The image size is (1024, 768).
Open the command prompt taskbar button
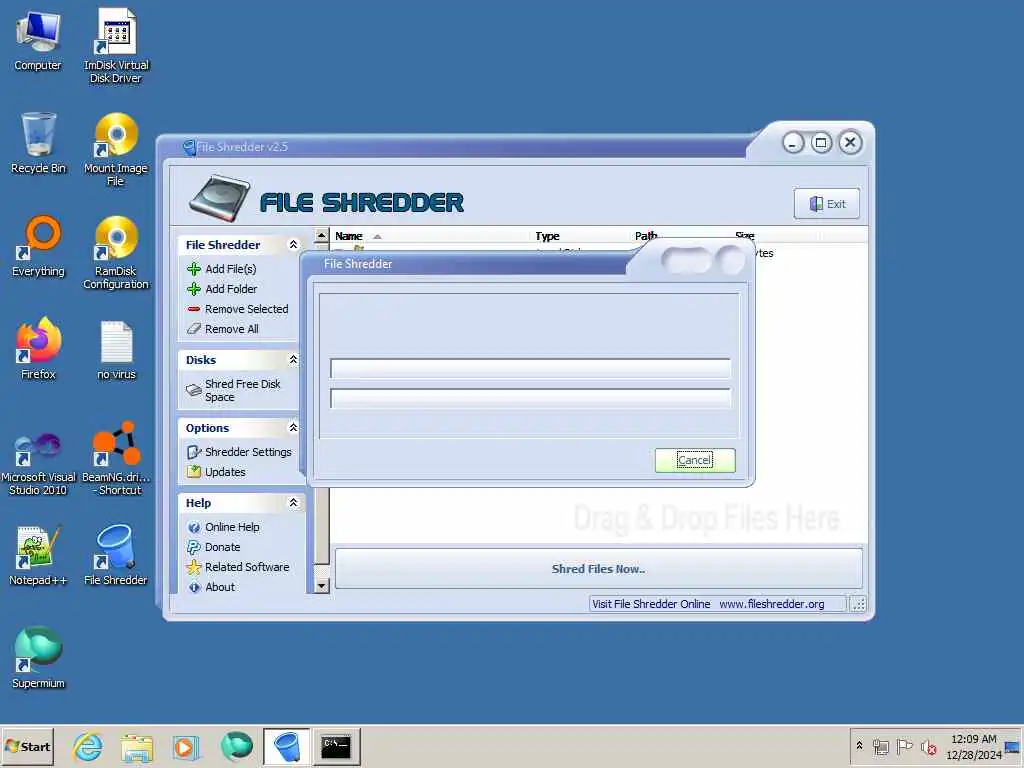(x=336, y=746)
